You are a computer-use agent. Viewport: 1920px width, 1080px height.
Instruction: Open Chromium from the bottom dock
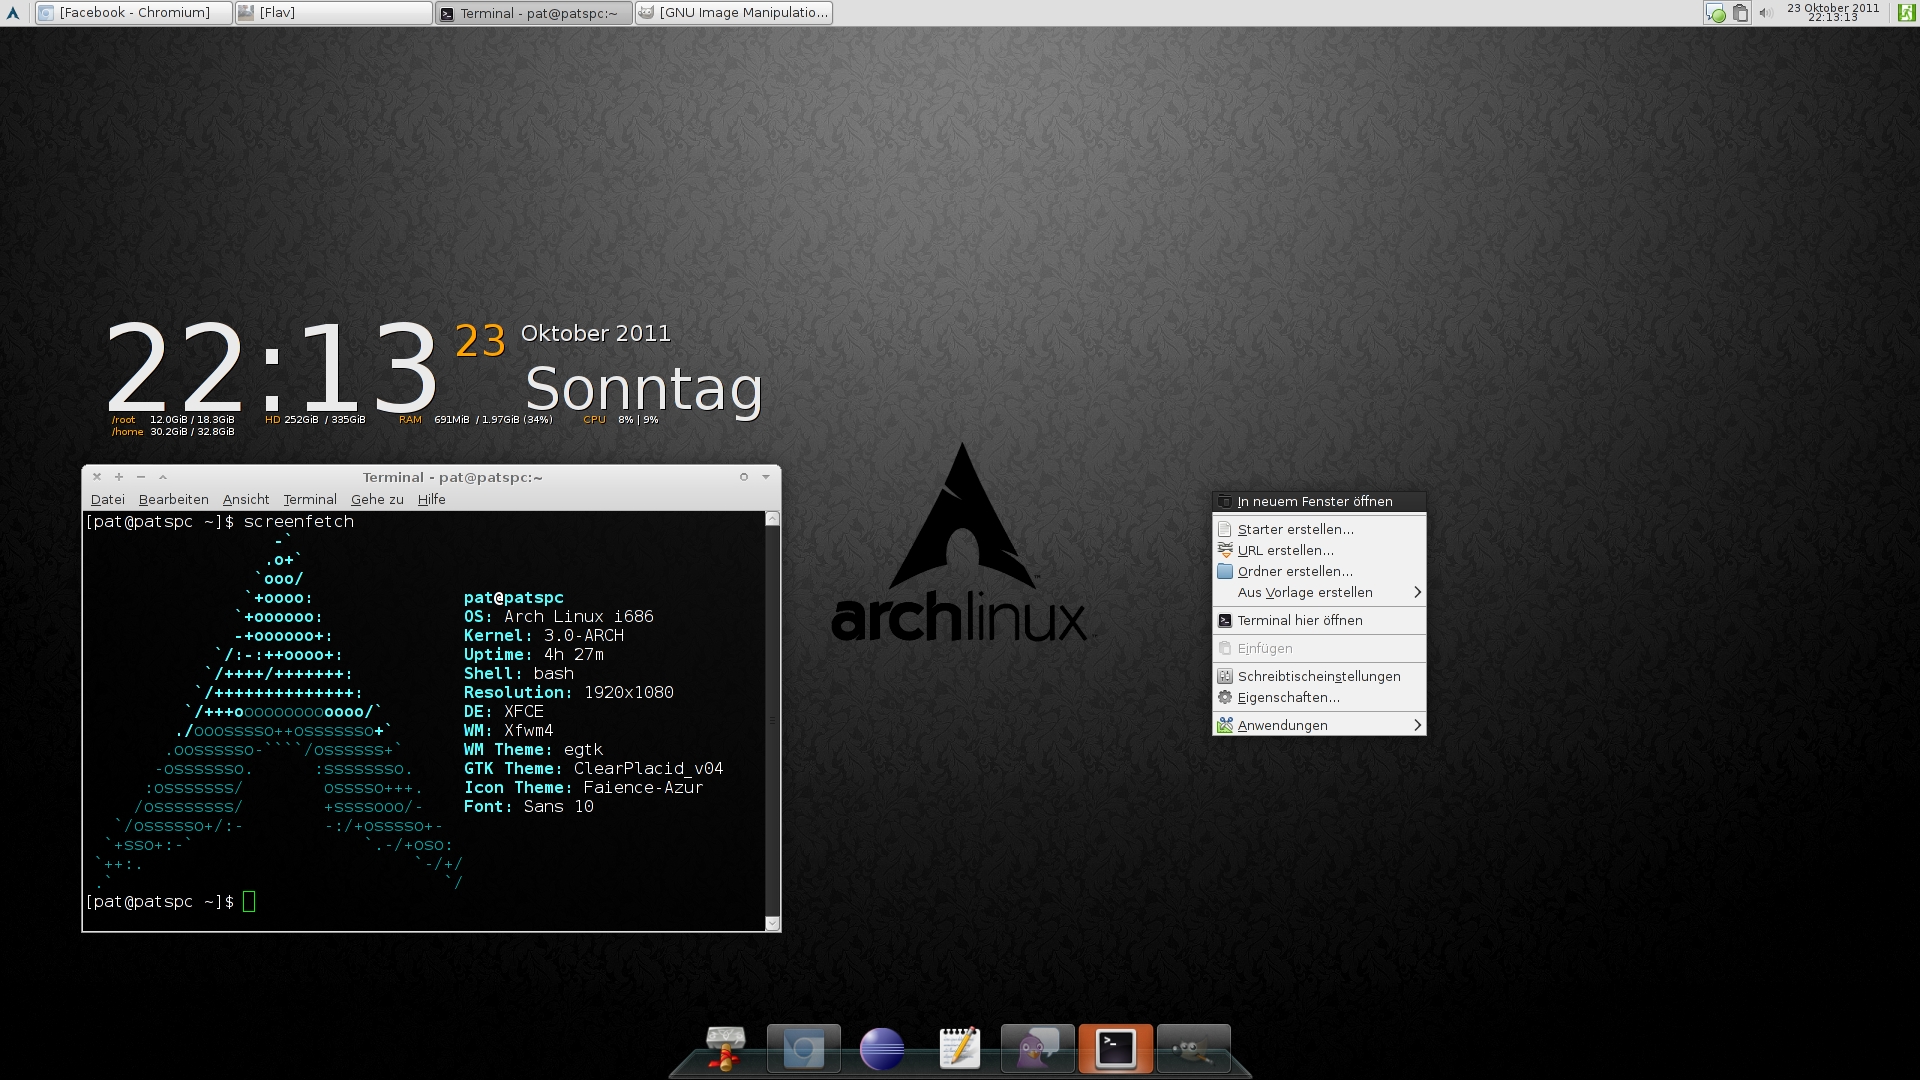coord(803,1049)
